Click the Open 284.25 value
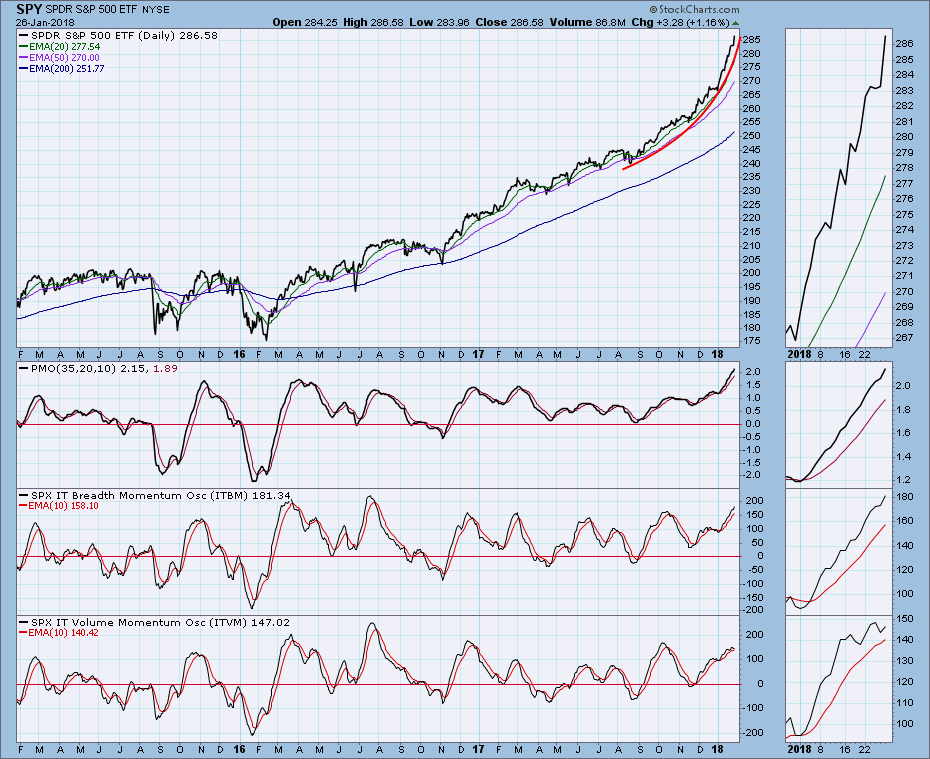This screenshot has height=759, width=930. (305, 23)
